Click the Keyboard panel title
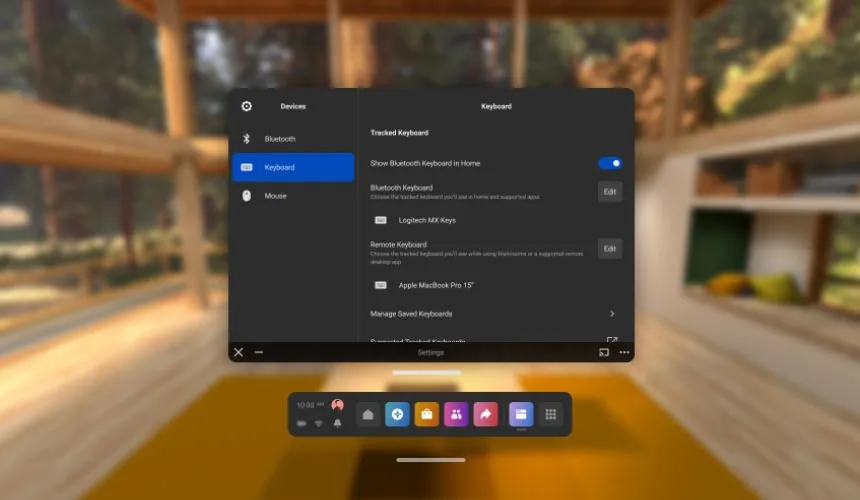 click(x=496, y=106)
